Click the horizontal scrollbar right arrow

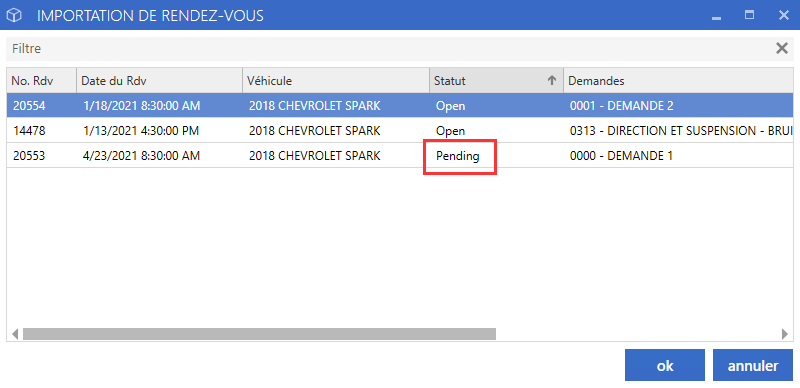[785, 334]
